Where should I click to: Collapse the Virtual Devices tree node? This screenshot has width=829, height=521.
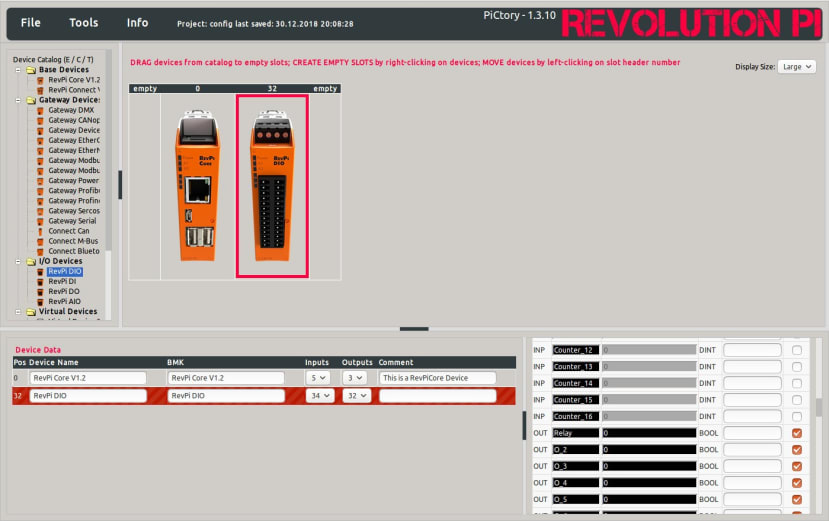[x=18, y=312]
